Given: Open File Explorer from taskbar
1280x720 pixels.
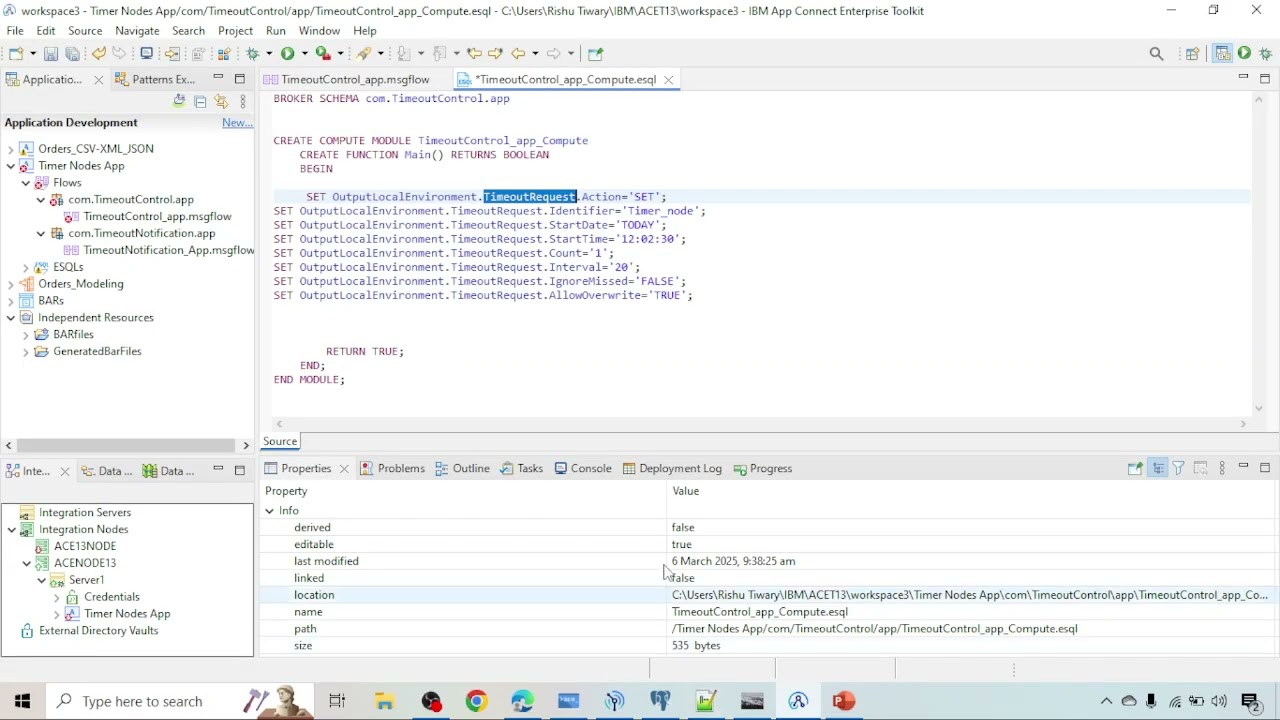Looking at the screenshot, I should click(384, 701).
